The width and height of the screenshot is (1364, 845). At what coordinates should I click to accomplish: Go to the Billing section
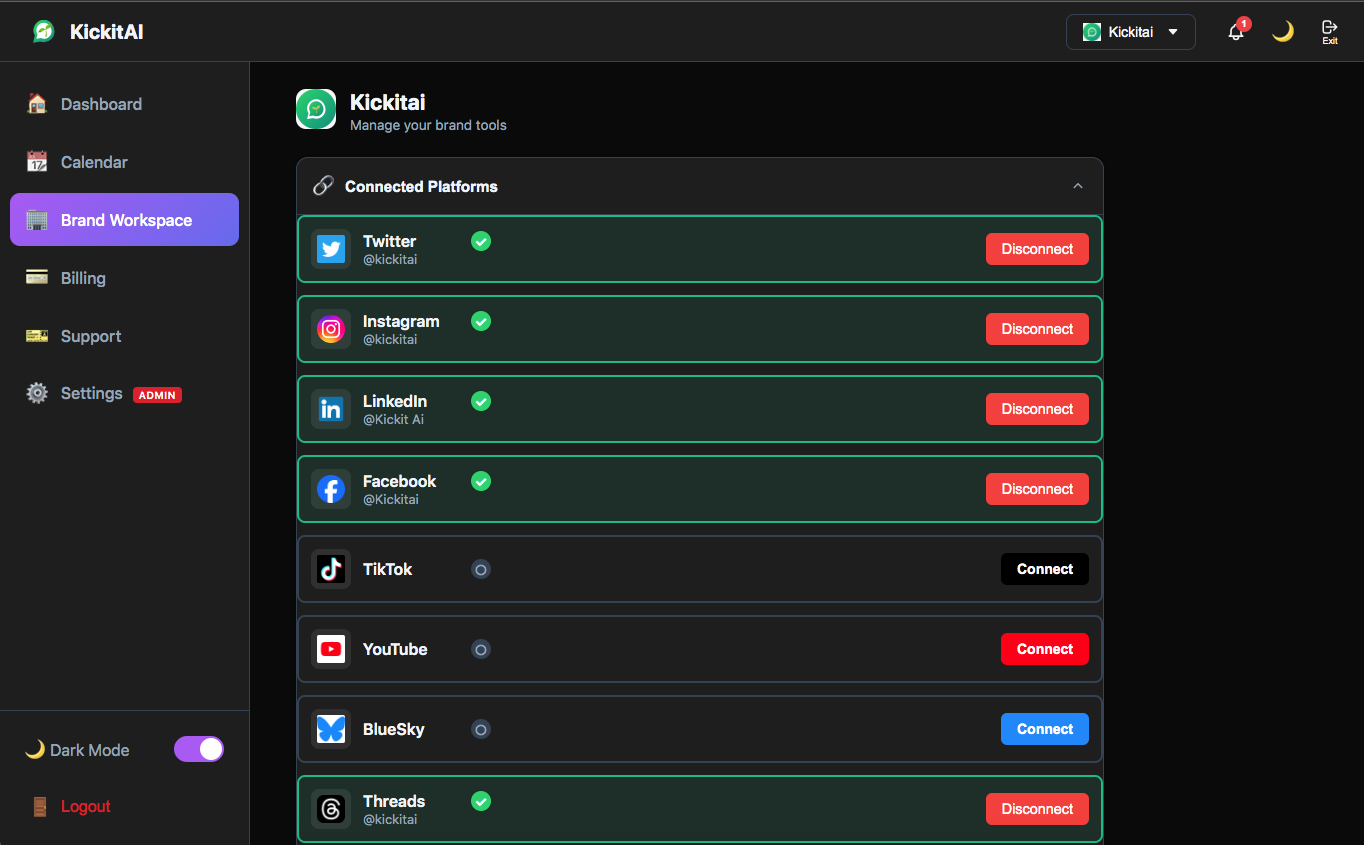83,278
